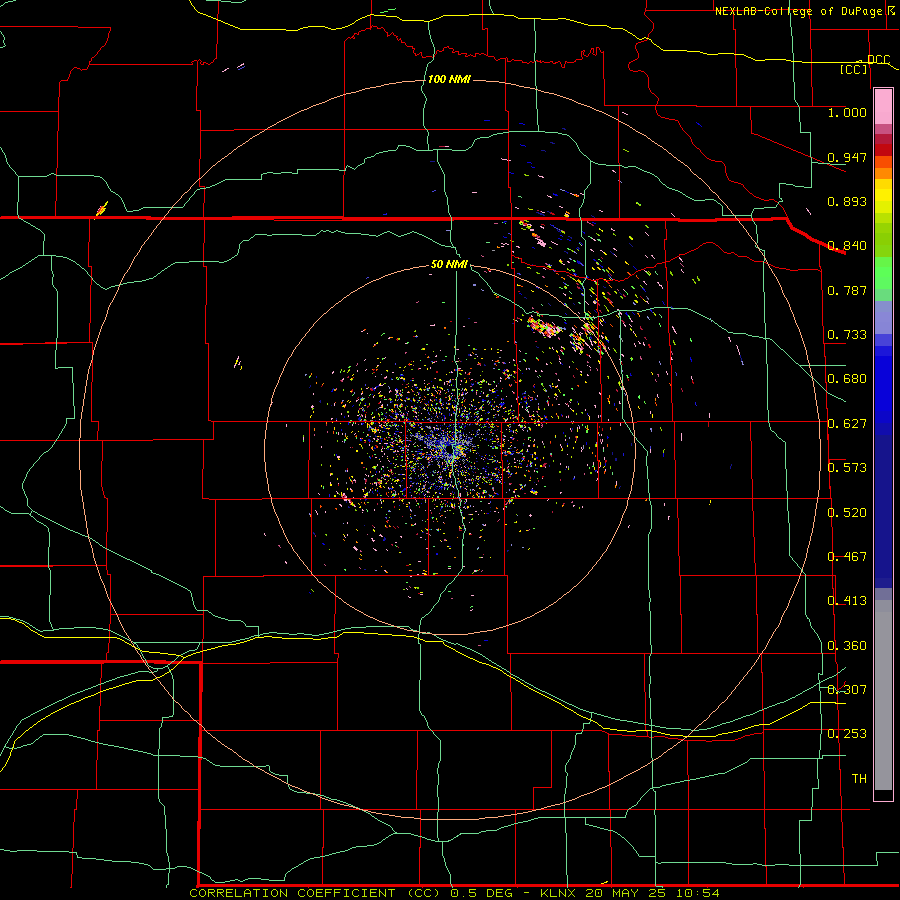Click the bright green band on the color bar

click(x=883, y=273)
